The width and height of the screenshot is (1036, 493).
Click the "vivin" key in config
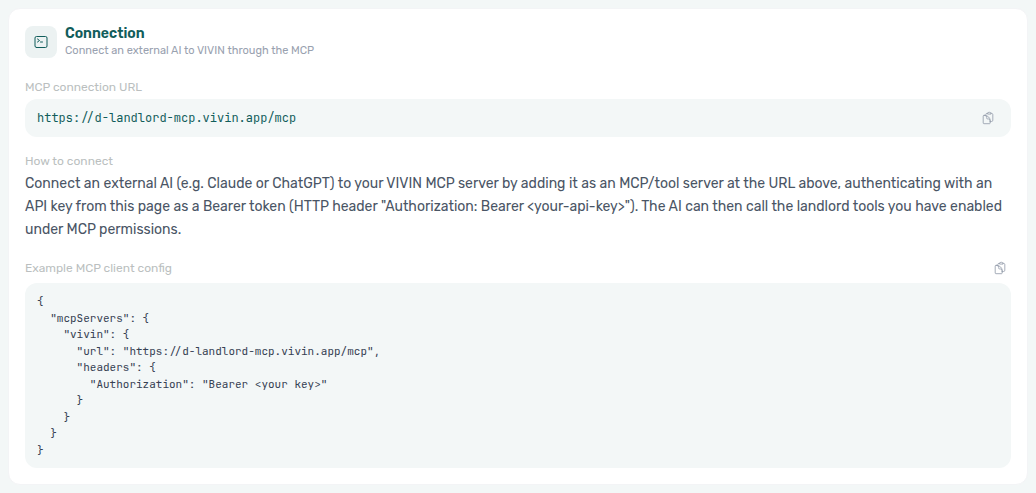point(87,334)
